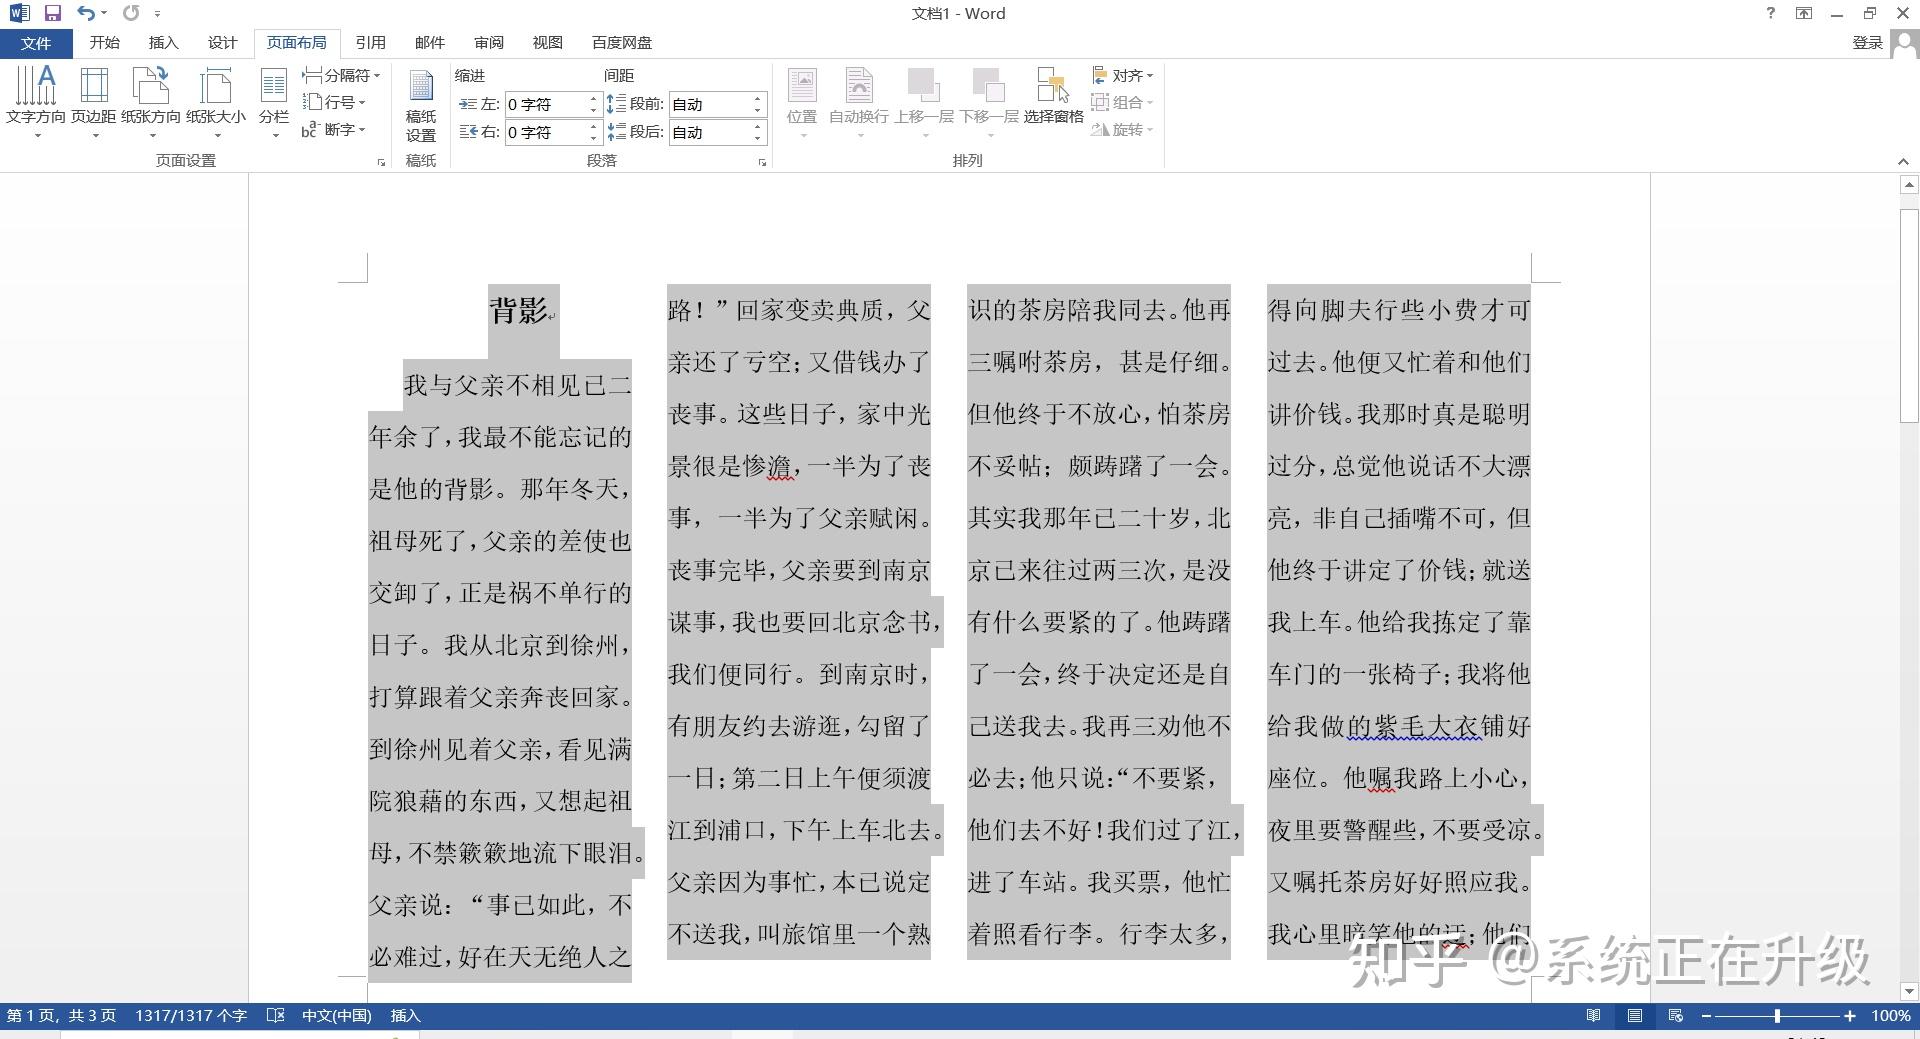The image size is (1920, 1039).
Task: 点击行号图标
Action: click(338, 103)
